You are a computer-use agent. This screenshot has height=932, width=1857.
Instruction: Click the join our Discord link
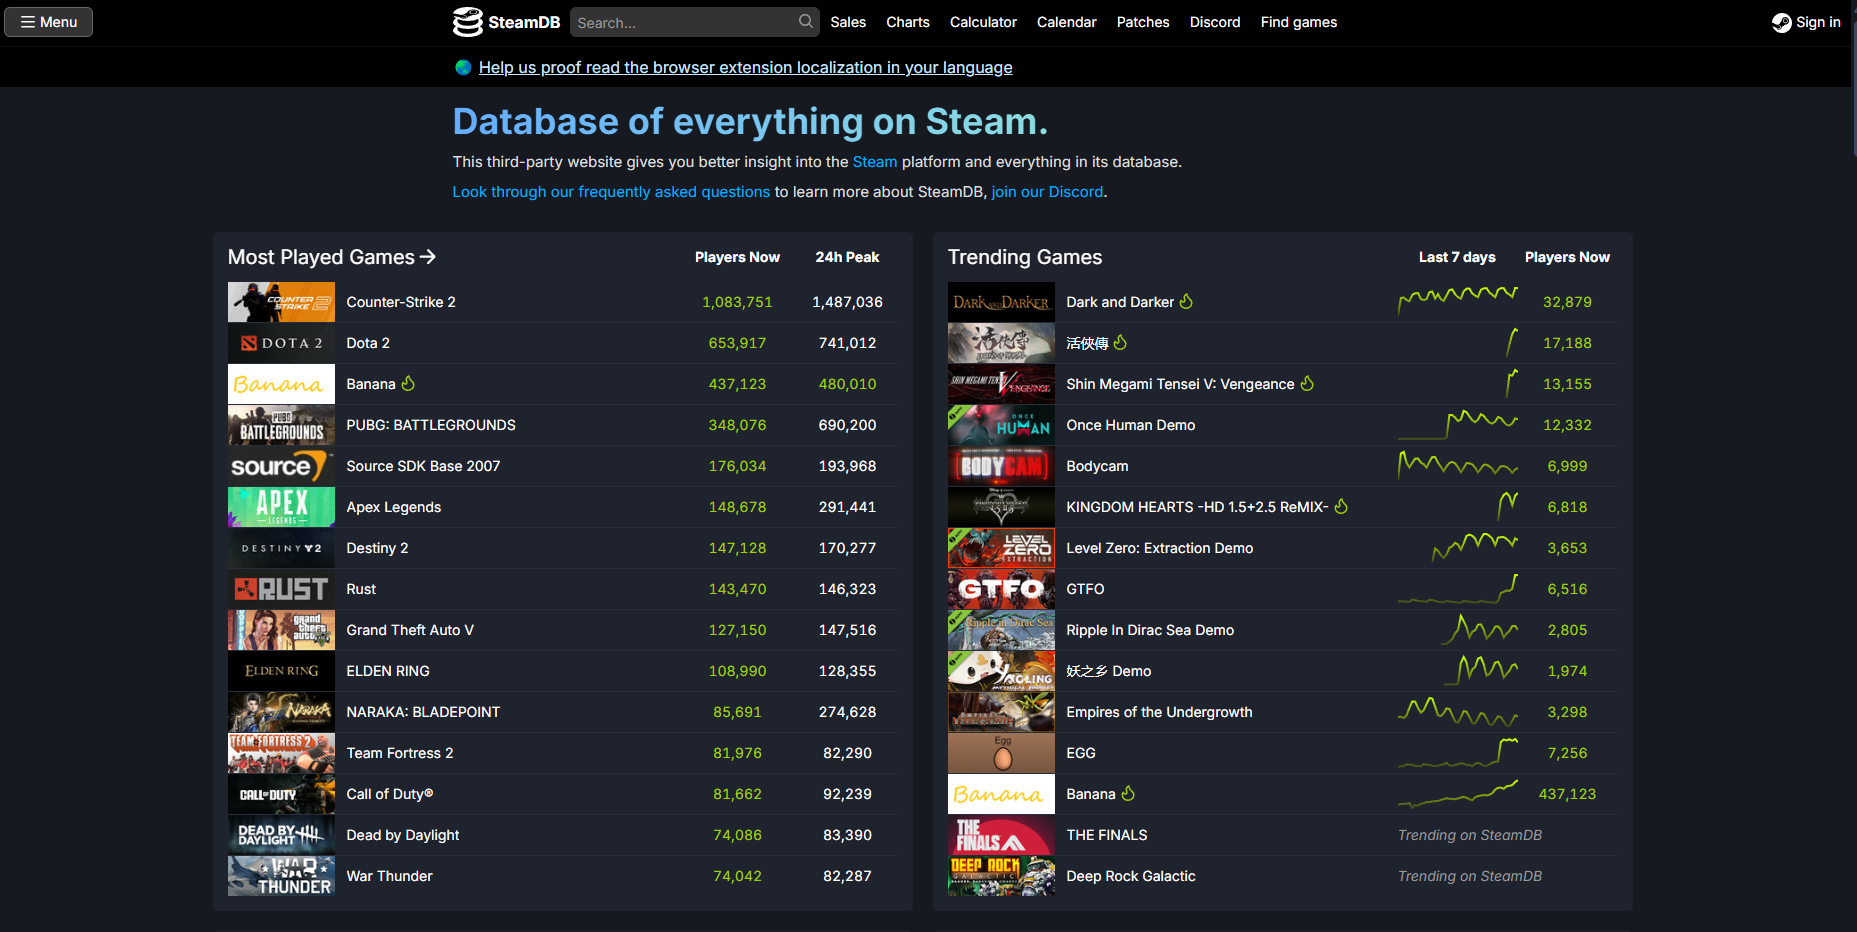[1047, 191]
